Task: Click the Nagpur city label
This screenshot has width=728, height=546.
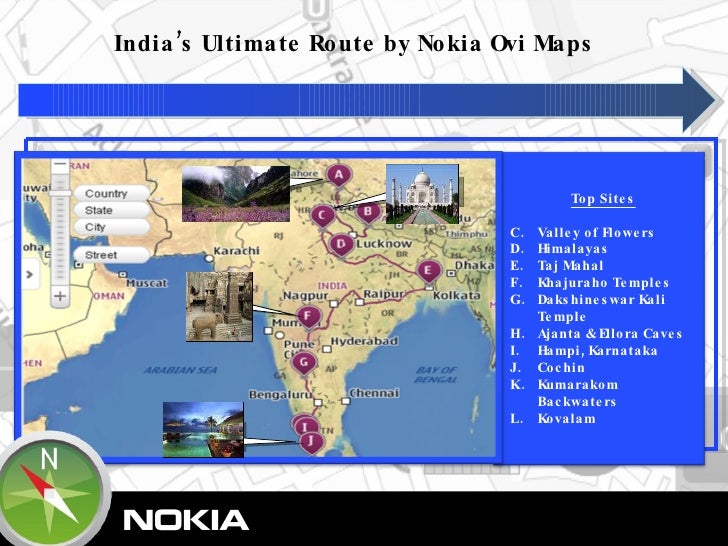Action: [306, 295]
